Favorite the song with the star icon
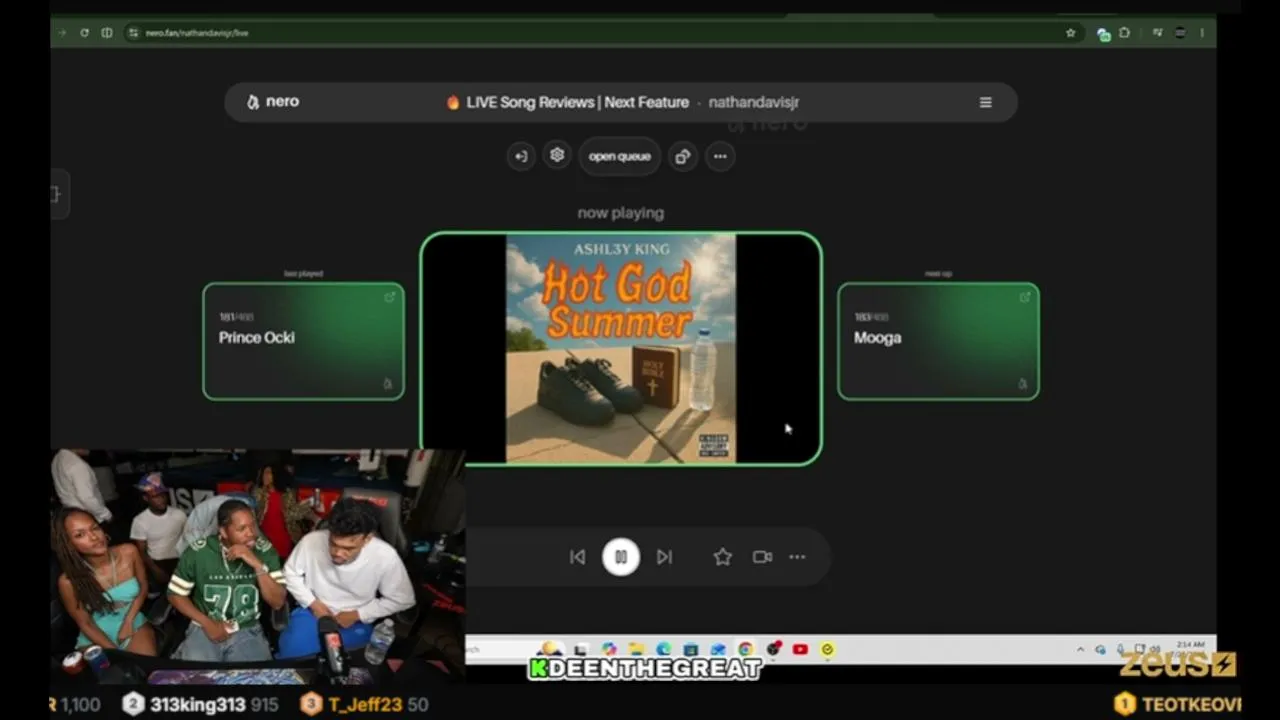This screenshot has height=720, width=1280. point(722,557)
